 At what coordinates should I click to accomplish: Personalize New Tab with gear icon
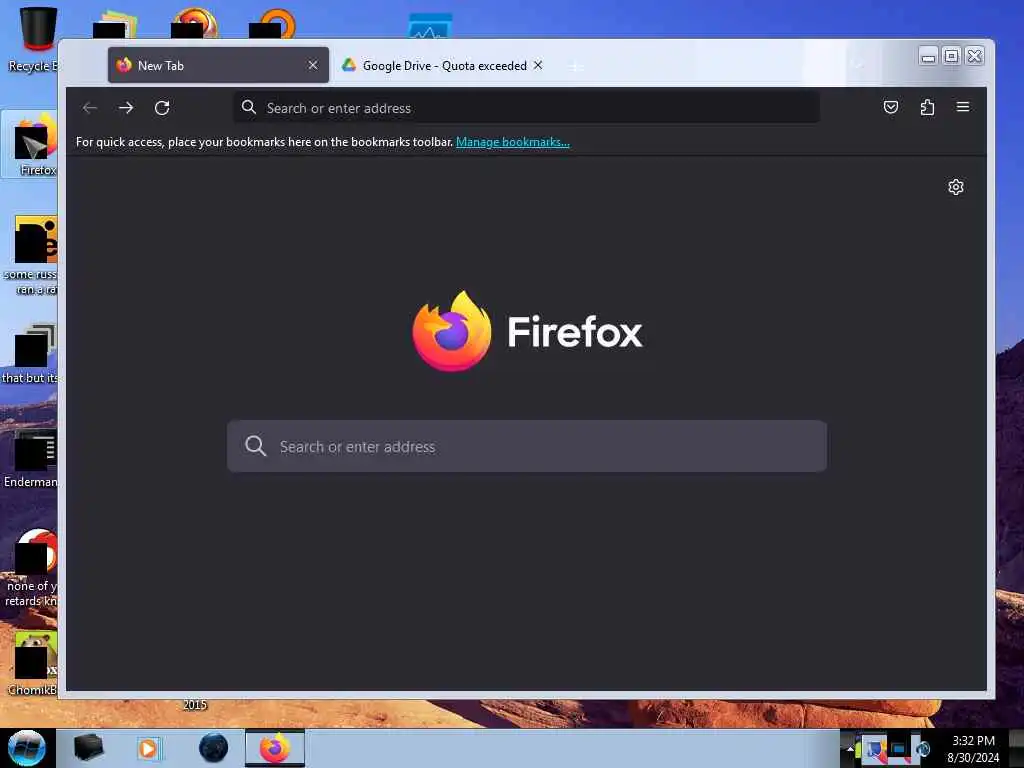tap(955, 187)
